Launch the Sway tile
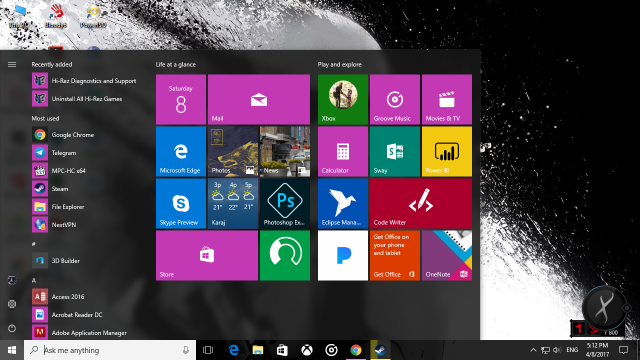Image resolution: width=640 pixels, height=360 pixels. 395,151
